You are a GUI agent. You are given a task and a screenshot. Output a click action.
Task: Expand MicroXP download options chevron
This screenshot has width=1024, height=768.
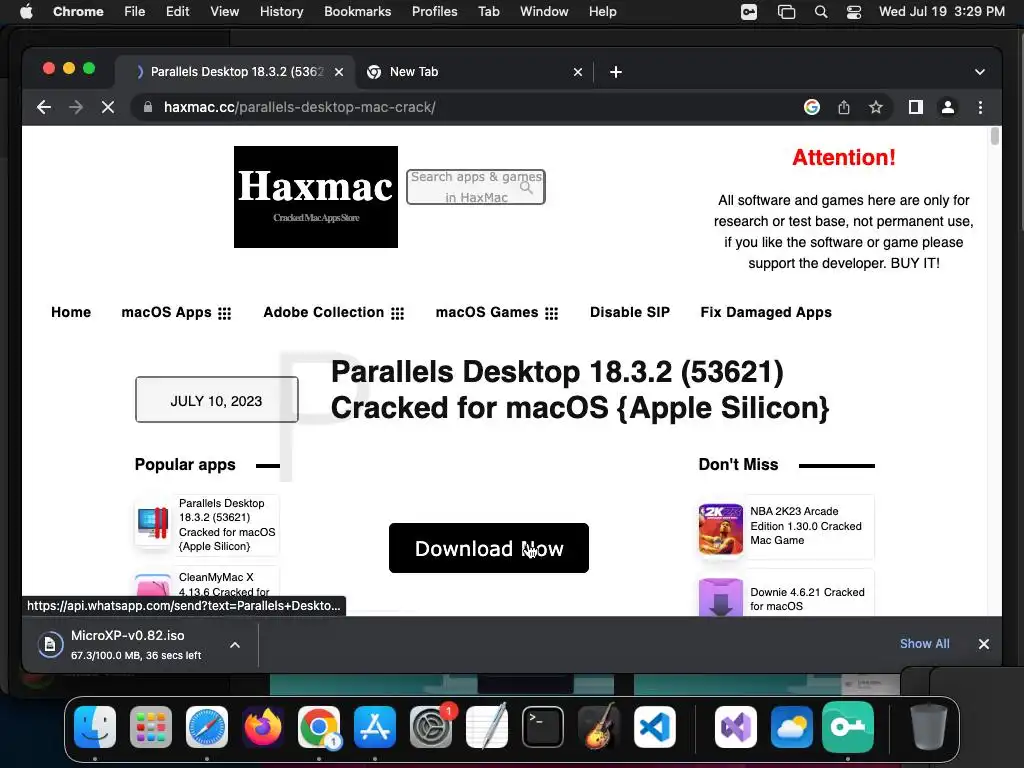(x=235, y=645)
